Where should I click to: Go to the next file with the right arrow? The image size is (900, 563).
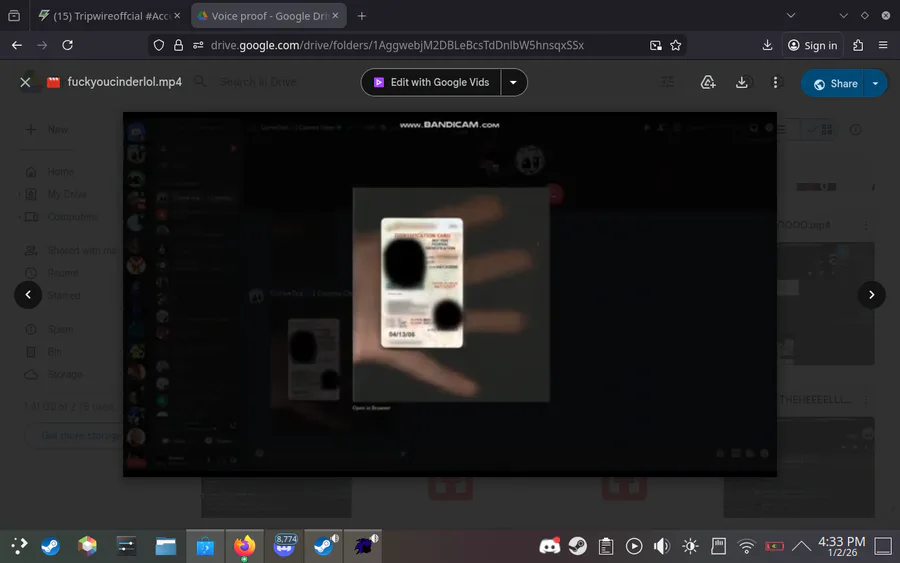point(871,294)
